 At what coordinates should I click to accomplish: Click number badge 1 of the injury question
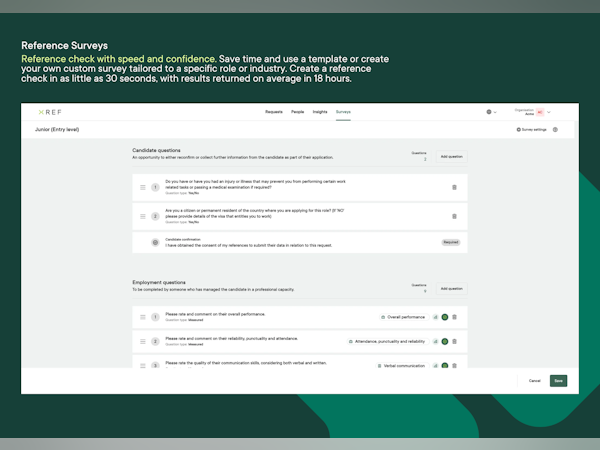(155, 188)
